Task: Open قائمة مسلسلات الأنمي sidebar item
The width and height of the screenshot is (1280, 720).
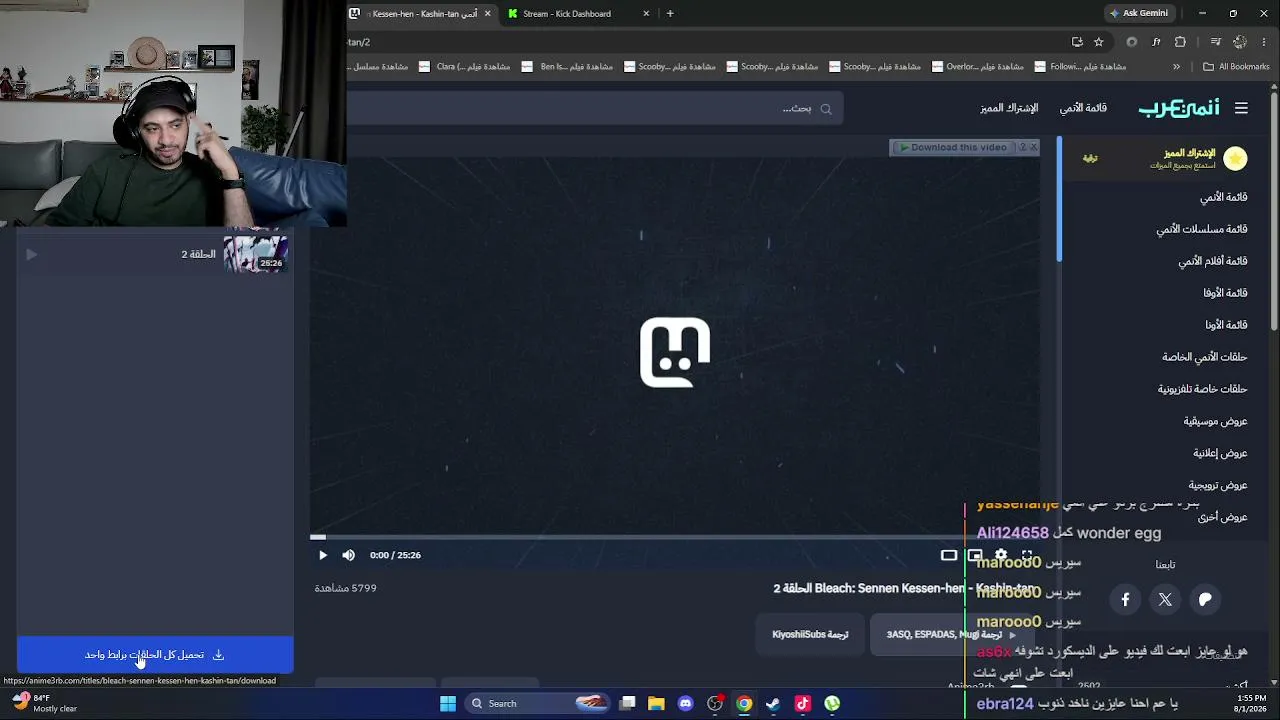Action: pyautogui.click(x=1202, y=229)
